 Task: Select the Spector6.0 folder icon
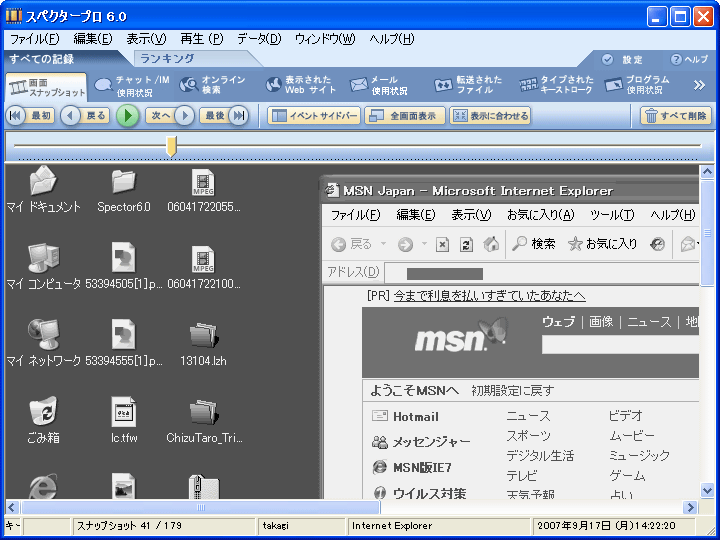(124, 190)
